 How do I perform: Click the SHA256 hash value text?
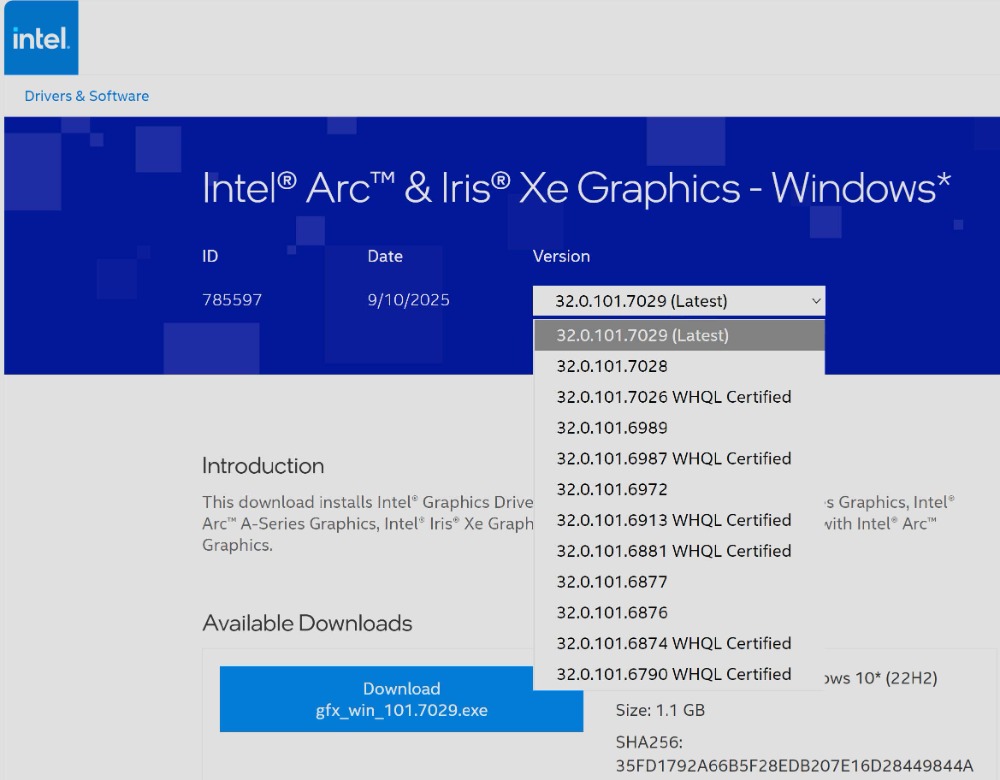pyautogui.click(x=793, y=766)
